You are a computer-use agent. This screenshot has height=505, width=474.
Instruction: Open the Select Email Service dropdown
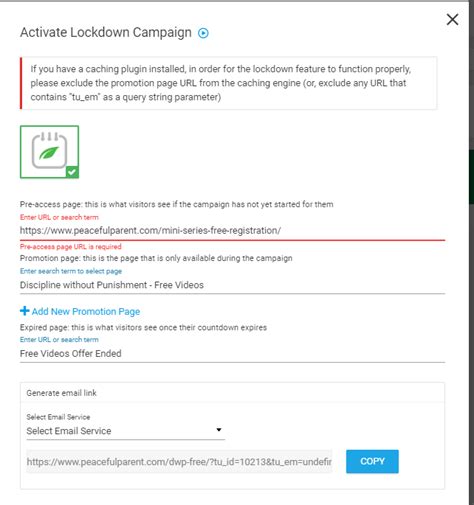pos(125,431)
